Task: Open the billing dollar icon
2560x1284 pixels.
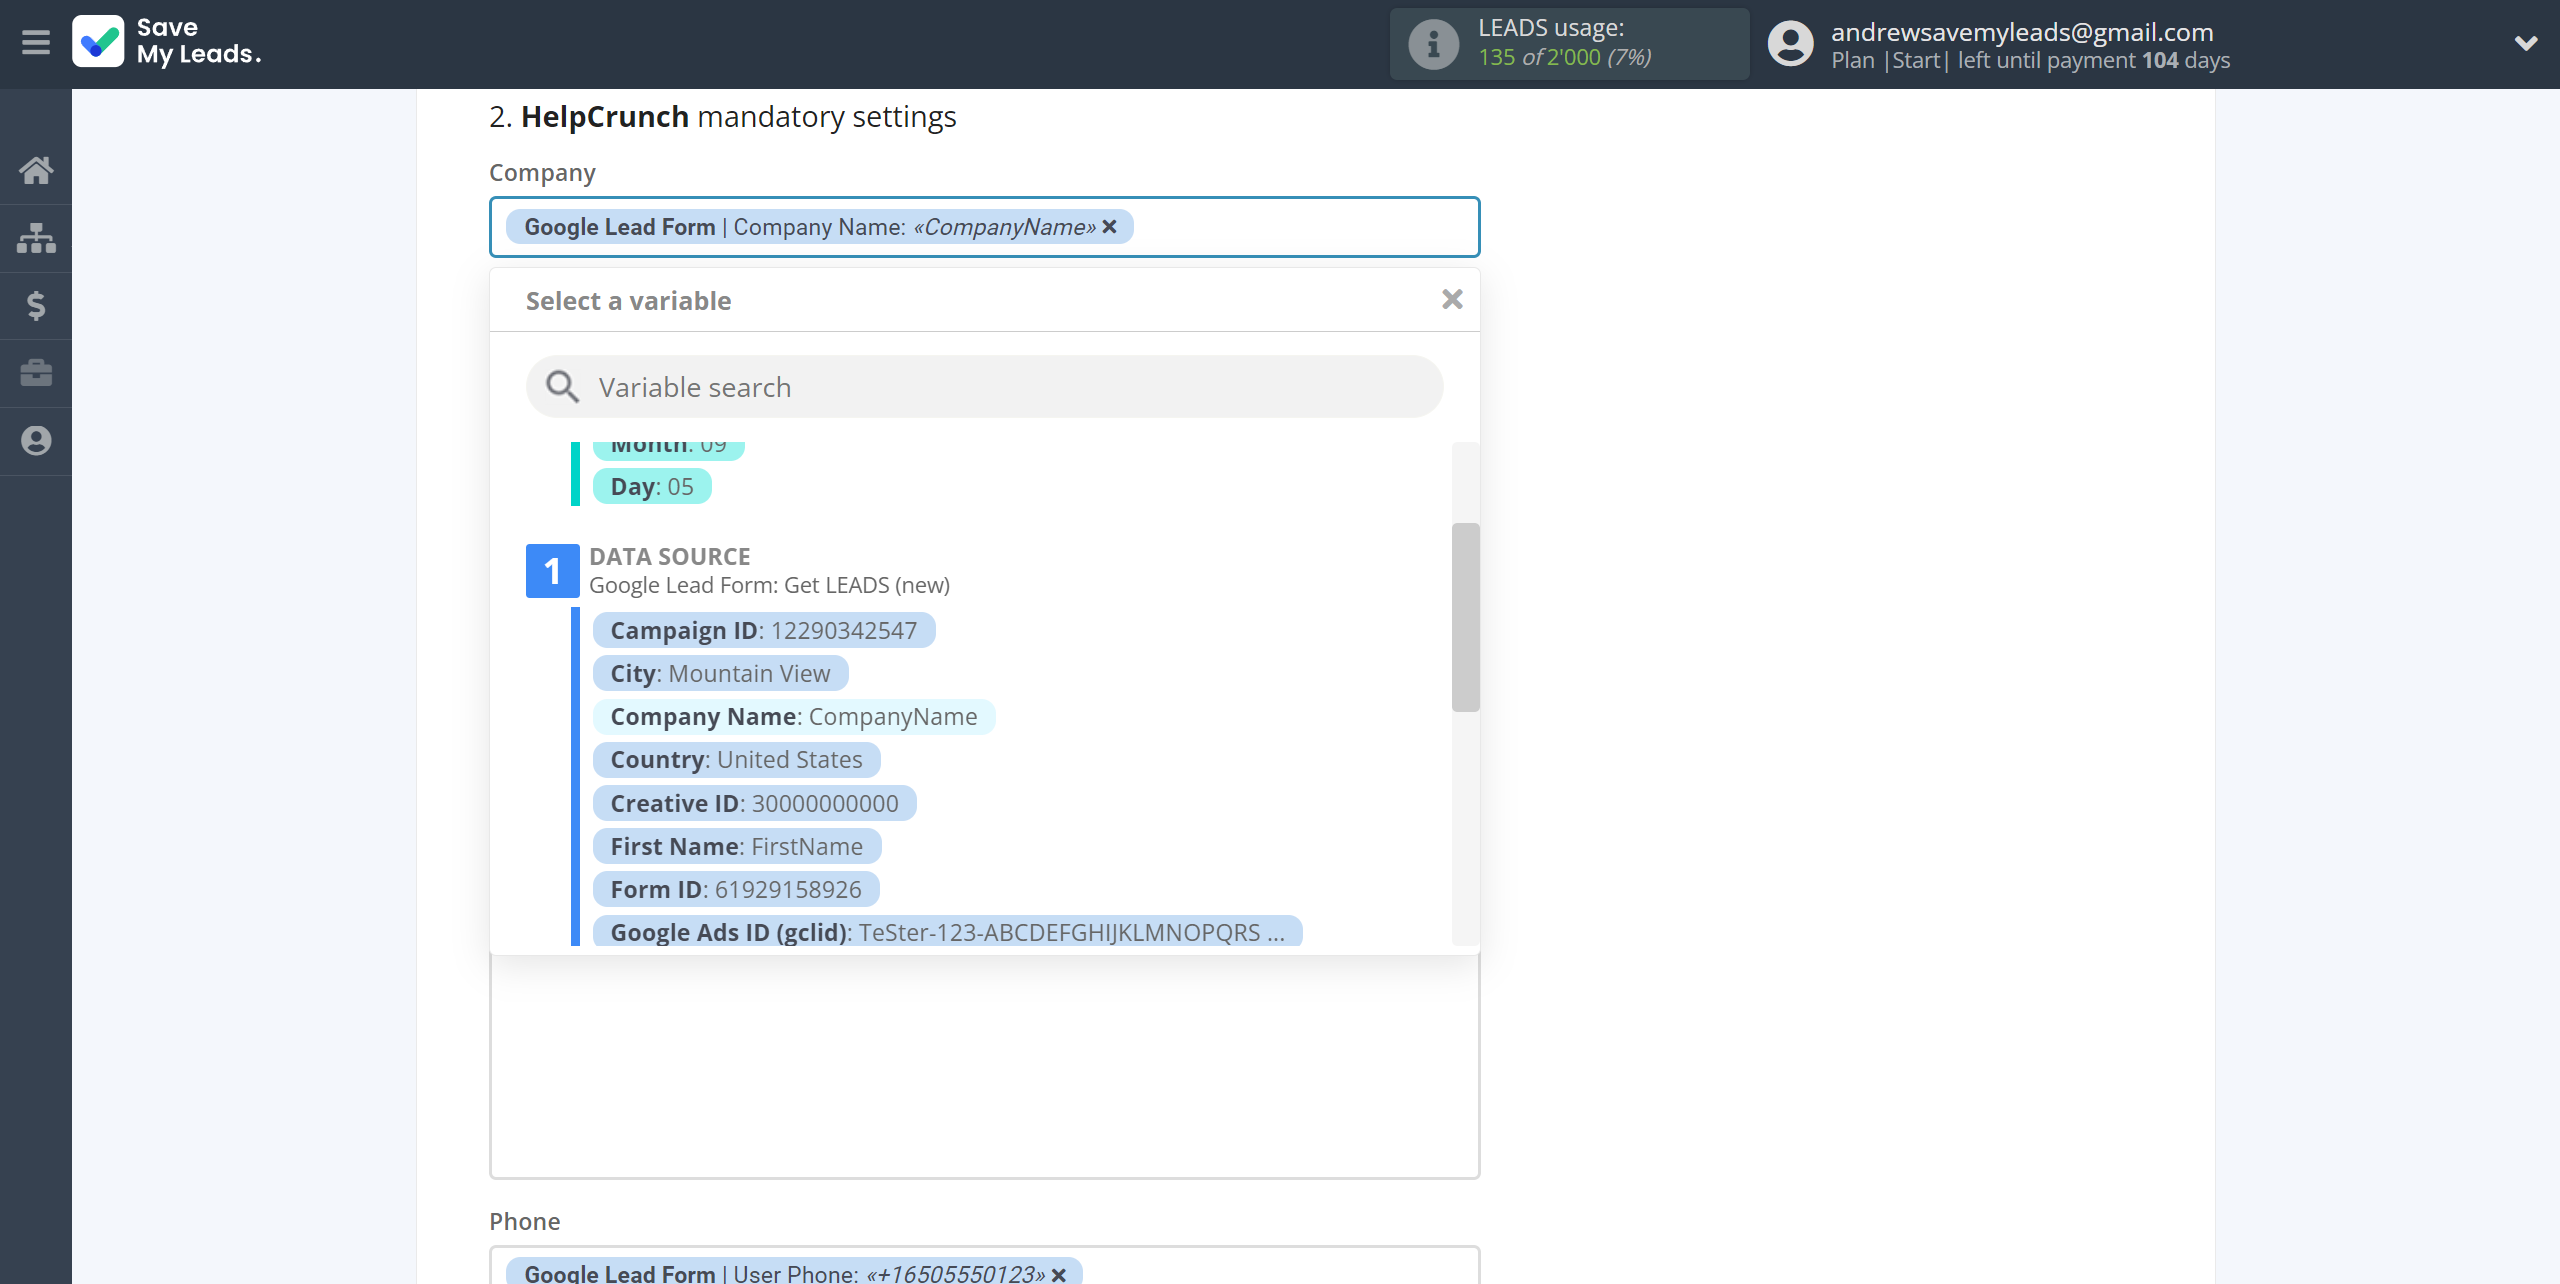Action: point(36,305)
